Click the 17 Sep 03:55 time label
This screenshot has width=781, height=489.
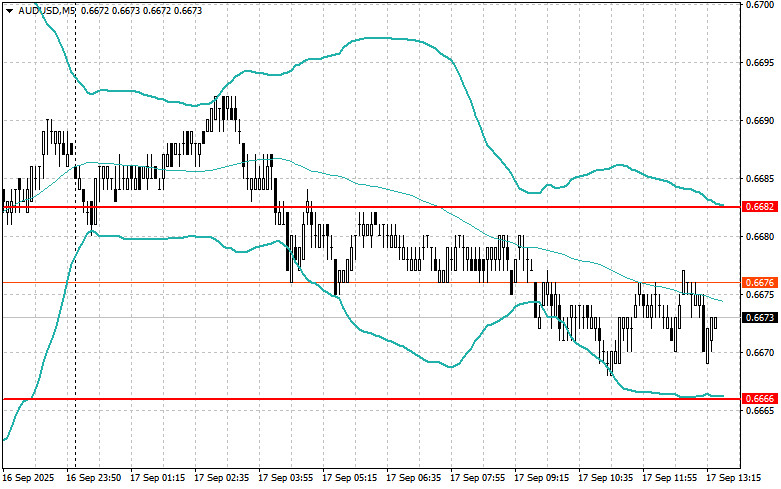coord(285,478)
